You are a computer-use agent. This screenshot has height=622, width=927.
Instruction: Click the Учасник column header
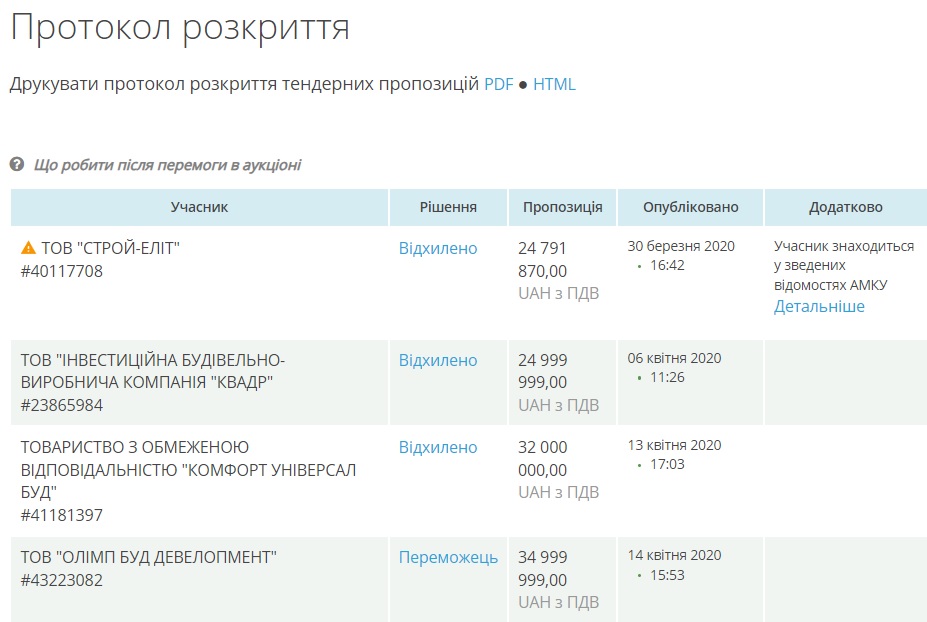[x=199, y=208]
